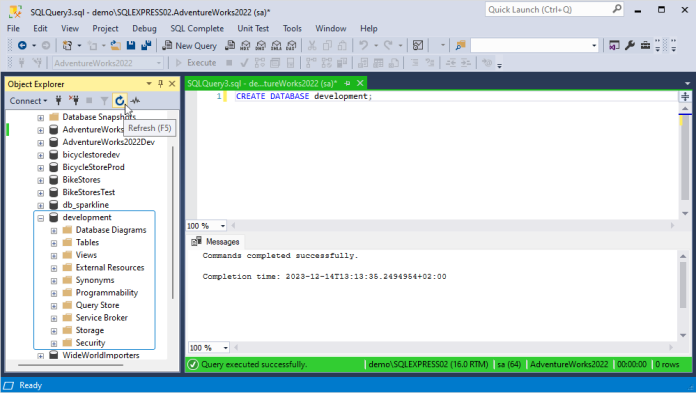Open the Connect button in Object Explorer

[28, 101]
